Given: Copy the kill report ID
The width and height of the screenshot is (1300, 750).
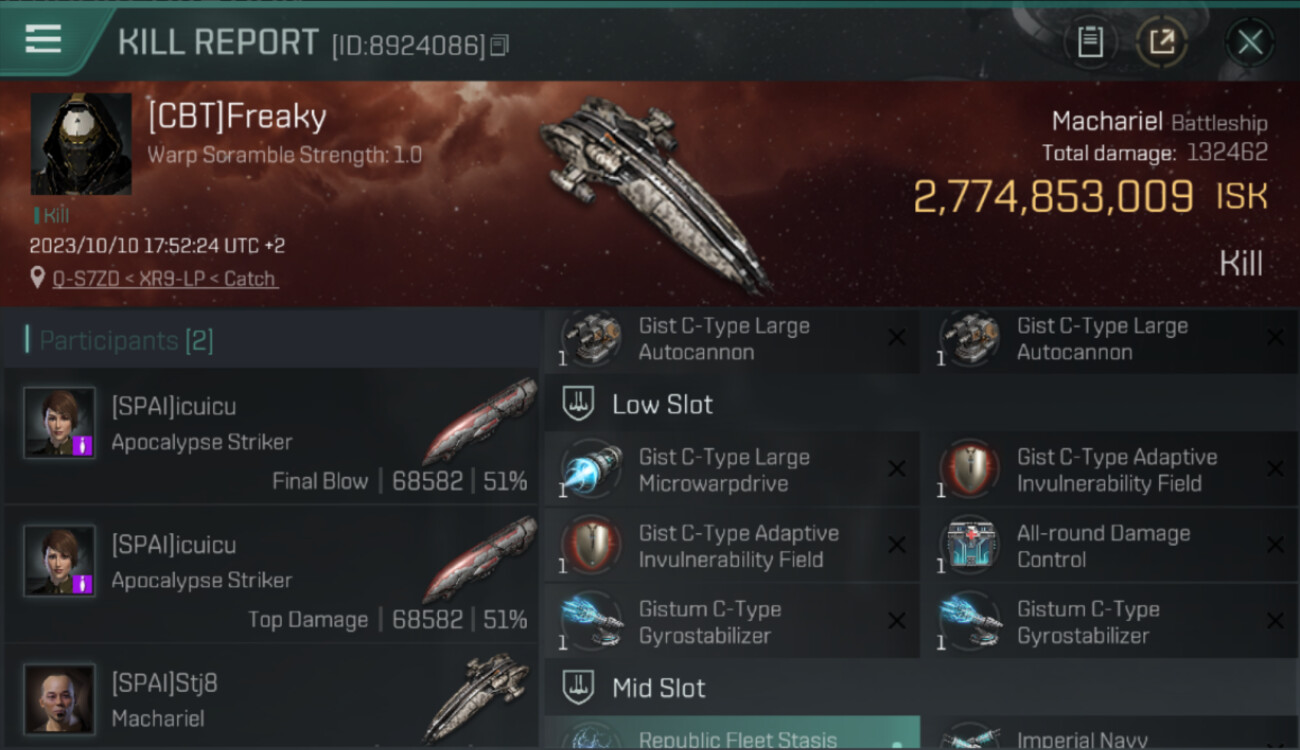Looking at the screenshot, I should click(498, 45).
